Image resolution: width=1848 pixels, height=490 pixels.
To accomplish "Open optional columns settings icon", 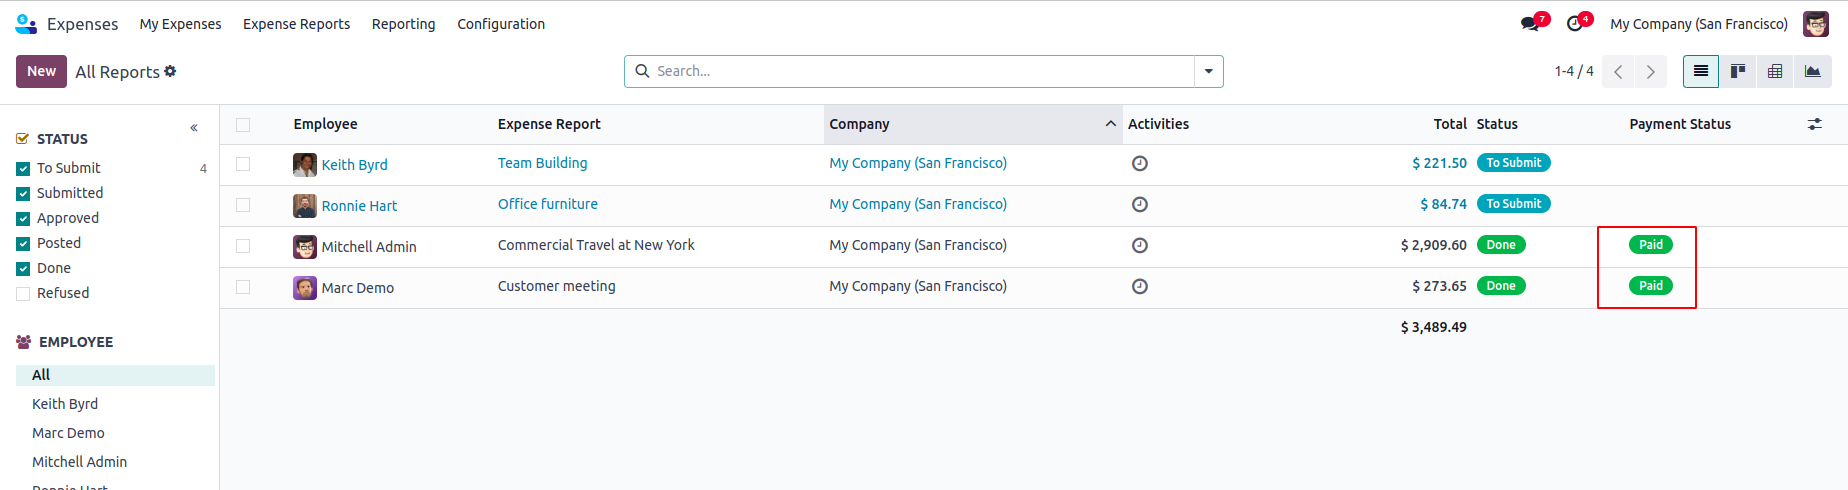I will (1815, 124).
